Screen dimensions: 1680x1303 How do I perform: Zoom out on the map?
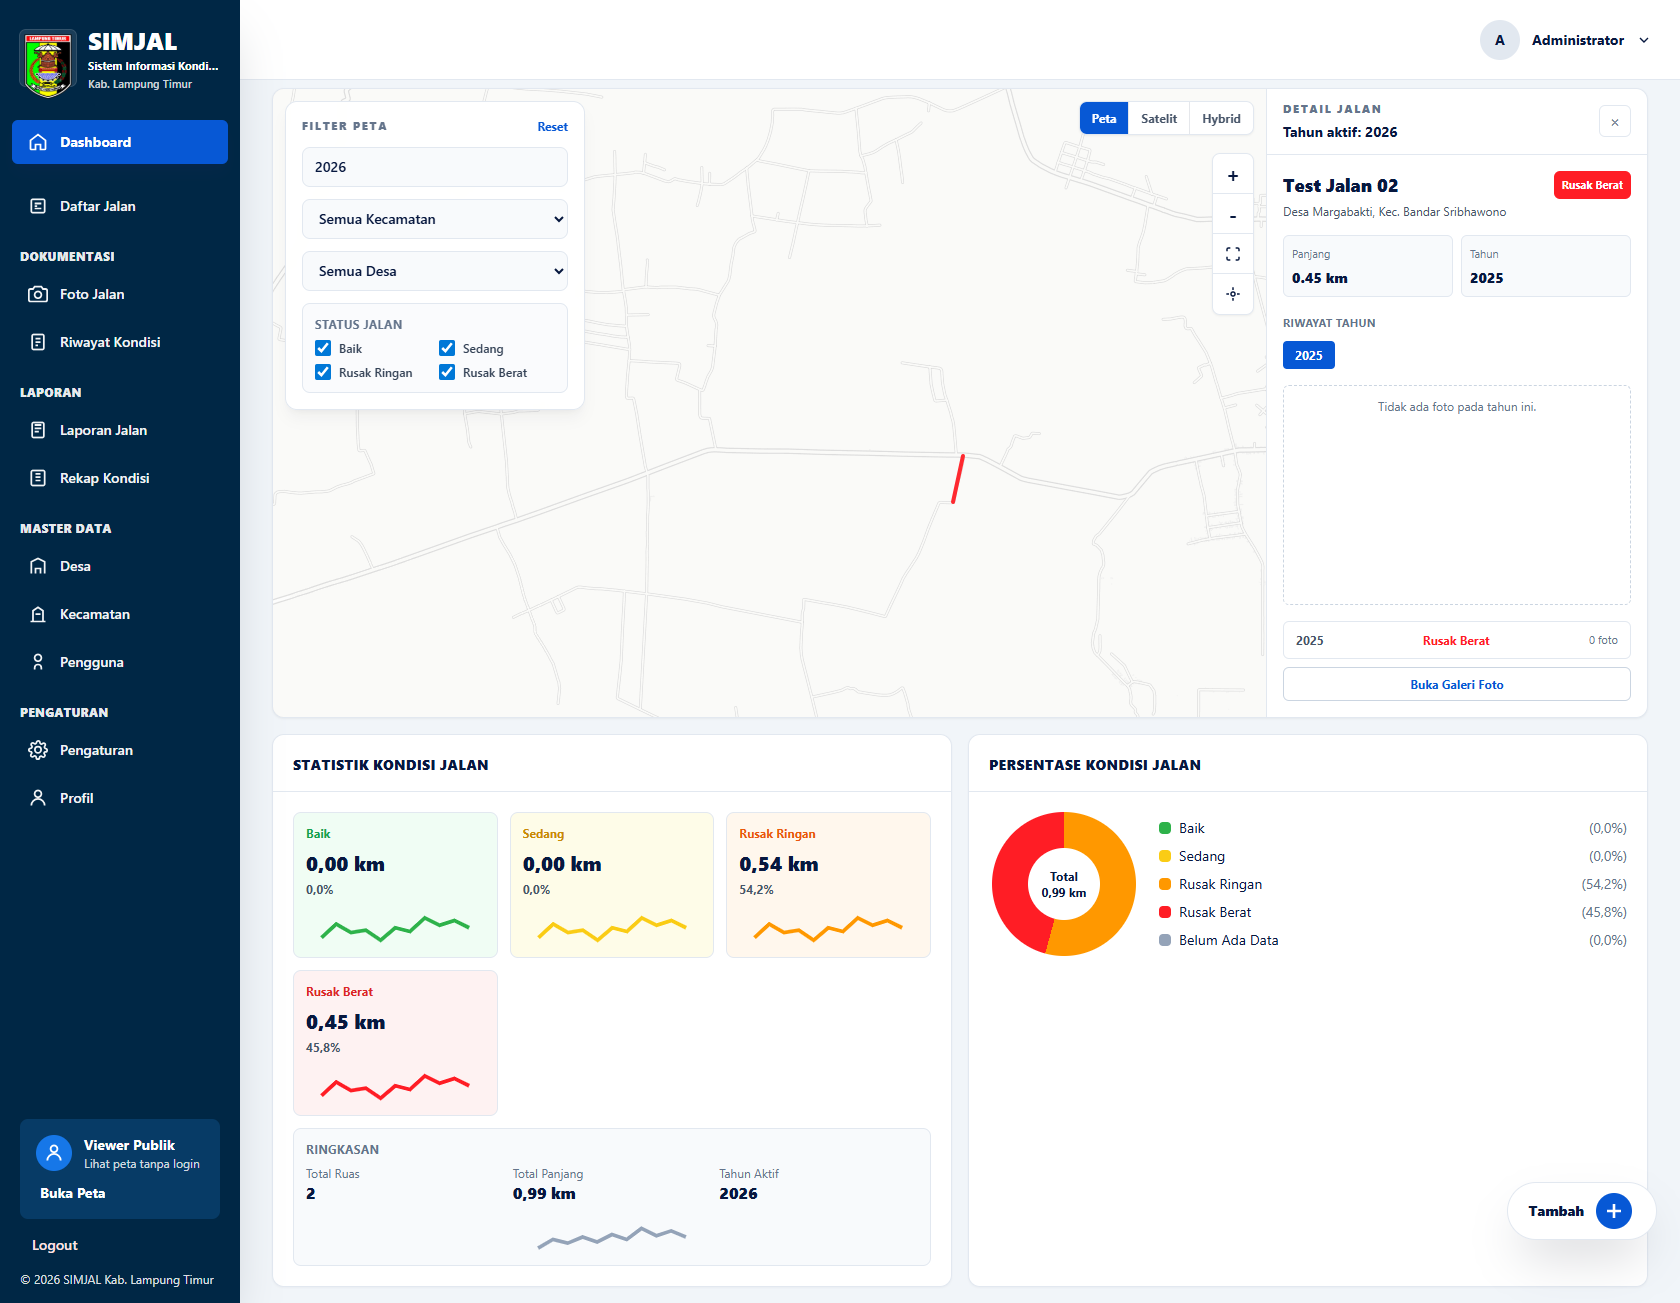click(x=1233, y=216)
